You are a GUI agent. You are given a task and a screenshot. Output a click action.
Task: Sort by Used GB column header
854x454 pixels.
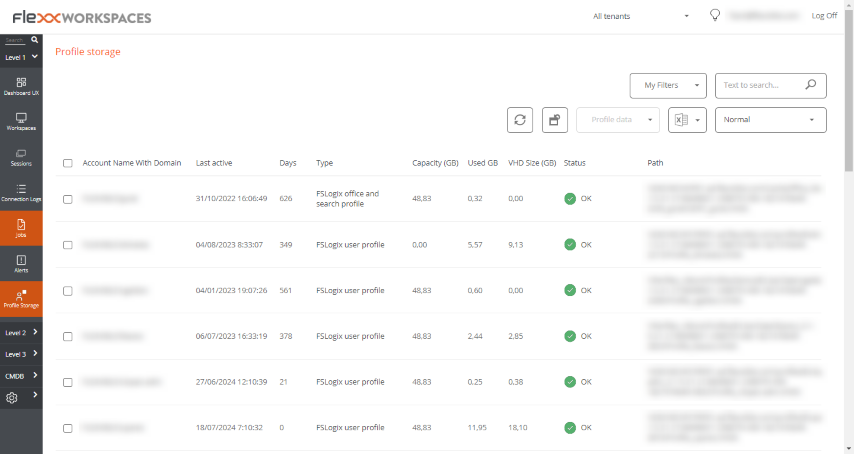483,163
